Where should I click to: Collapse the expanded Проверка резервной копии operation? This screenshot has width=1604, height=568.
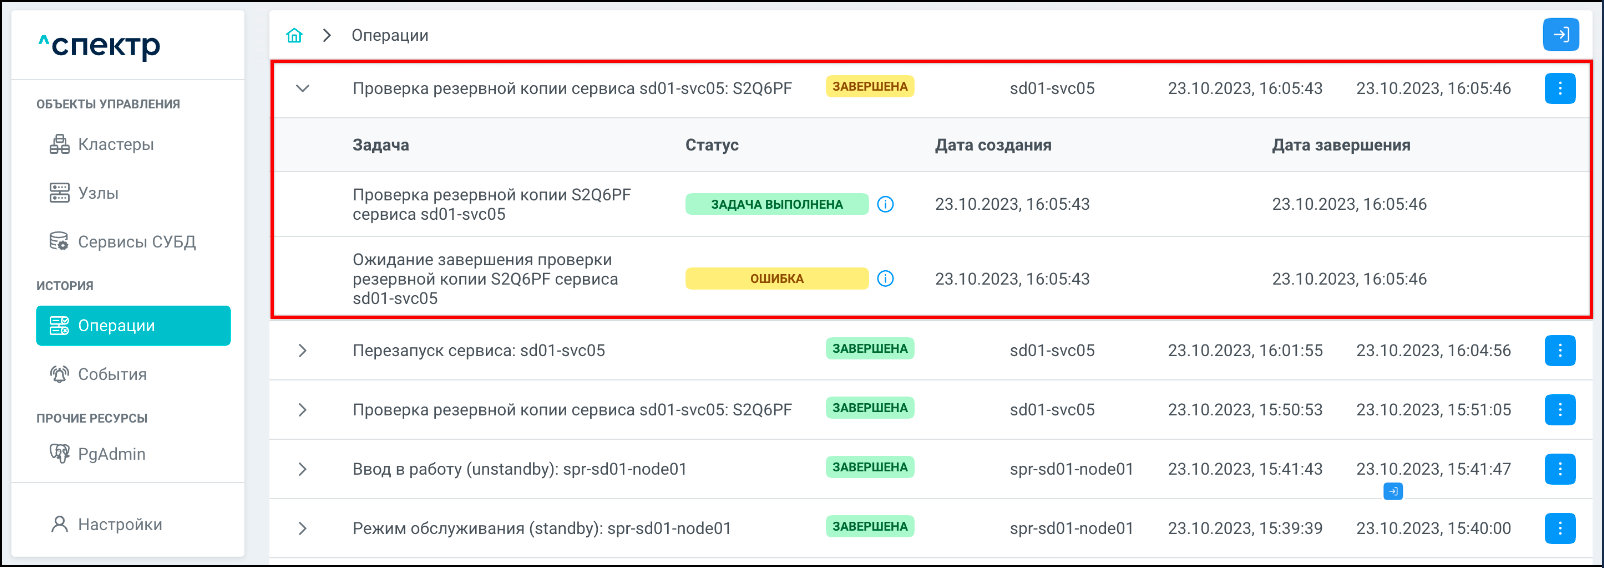click(x=303, y=89)
